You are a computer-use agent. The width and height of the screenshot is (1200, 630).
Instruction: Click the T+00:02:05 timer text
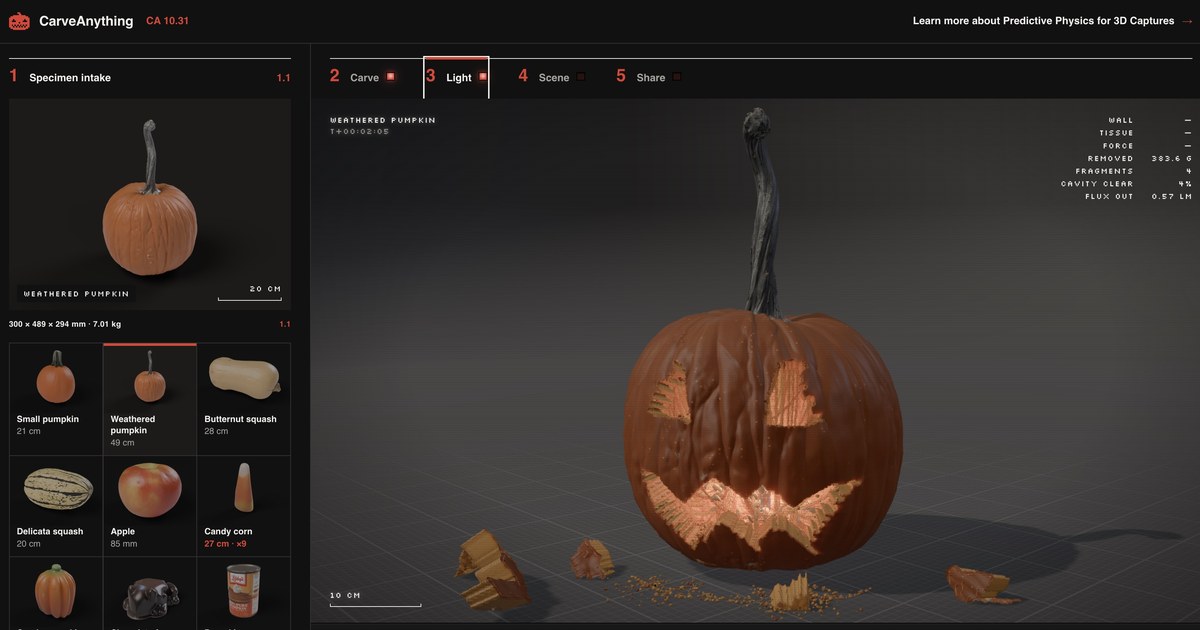click(360, 132)
